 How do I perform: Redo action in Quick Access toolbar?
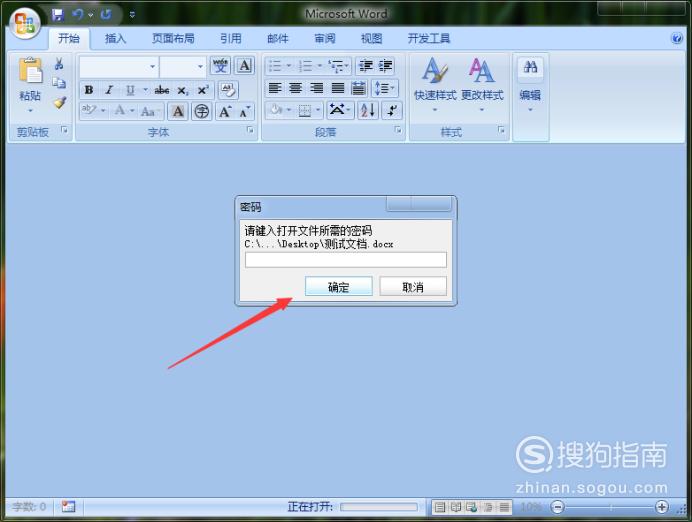[x=106, y=15]
